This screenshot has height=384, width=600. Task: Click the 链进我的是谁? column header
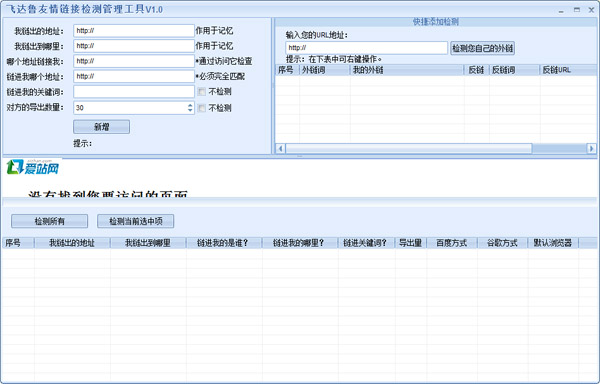point(223,243)
